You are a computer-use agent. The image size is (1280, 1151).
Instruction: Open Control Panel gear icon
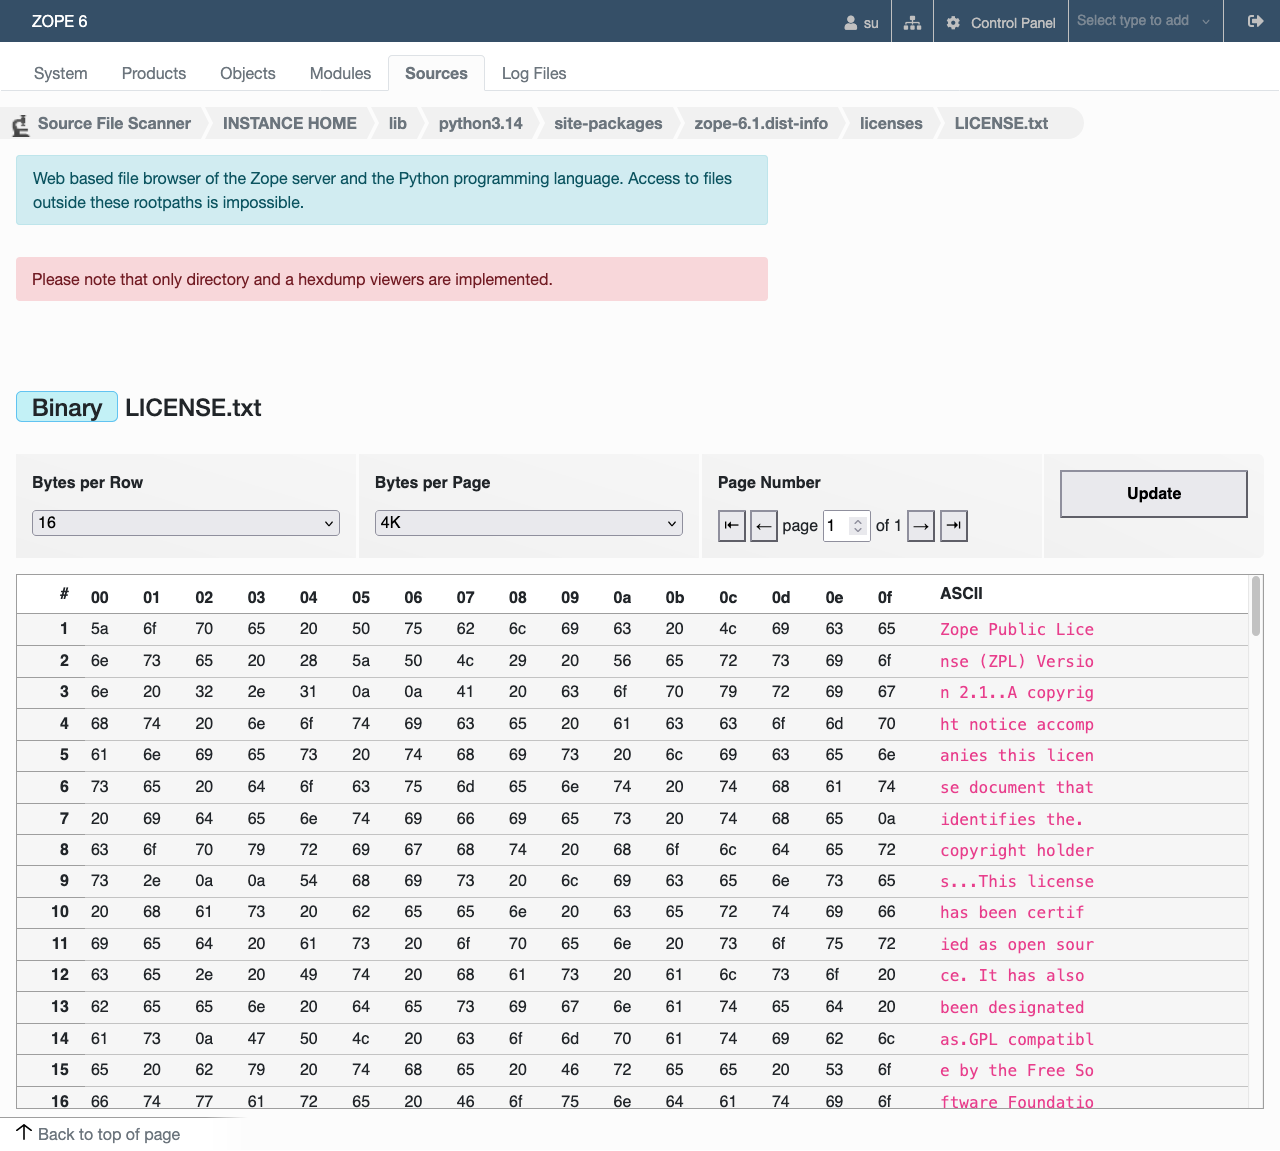coord(953,22)
